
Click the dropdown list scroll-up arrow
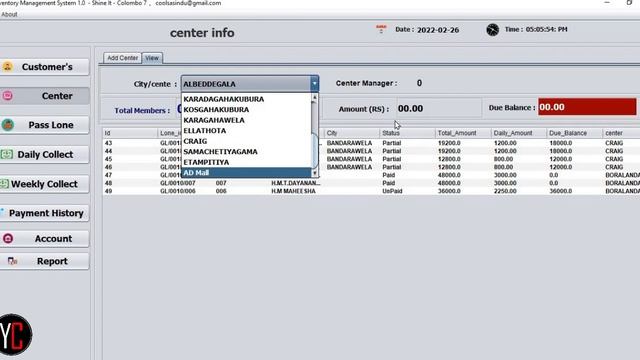[314, 98]
